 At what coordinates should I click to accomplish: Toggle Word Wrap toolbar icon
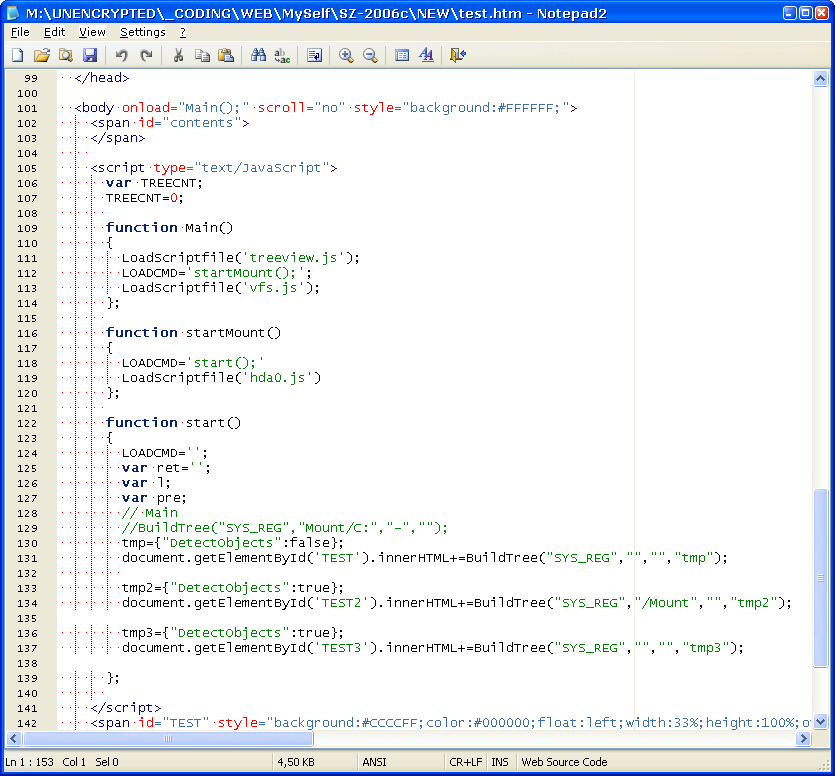(x=314, y=55)
